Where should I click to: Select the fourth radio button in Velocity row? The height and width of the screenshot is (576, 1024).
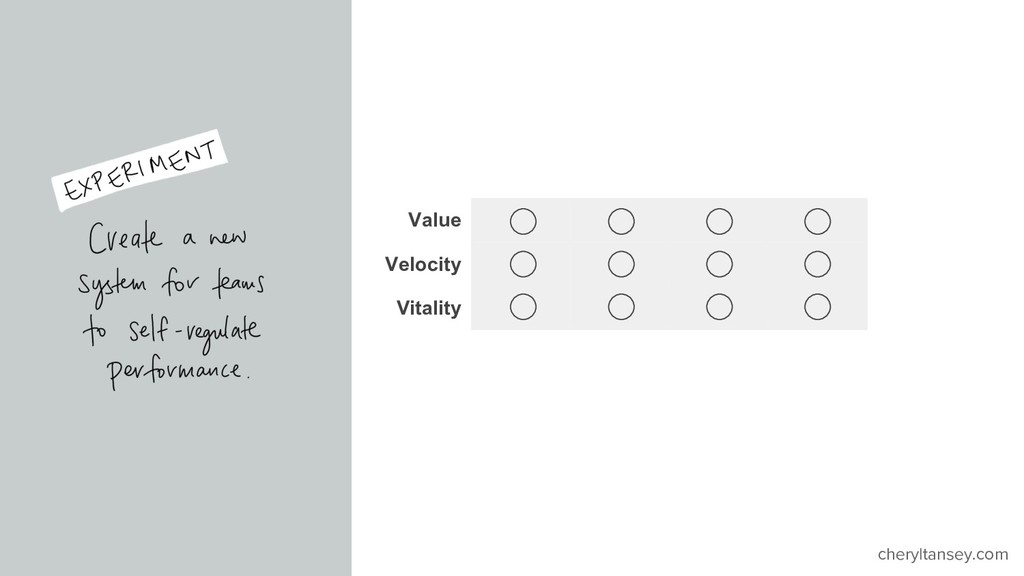[x=818, y=264]
